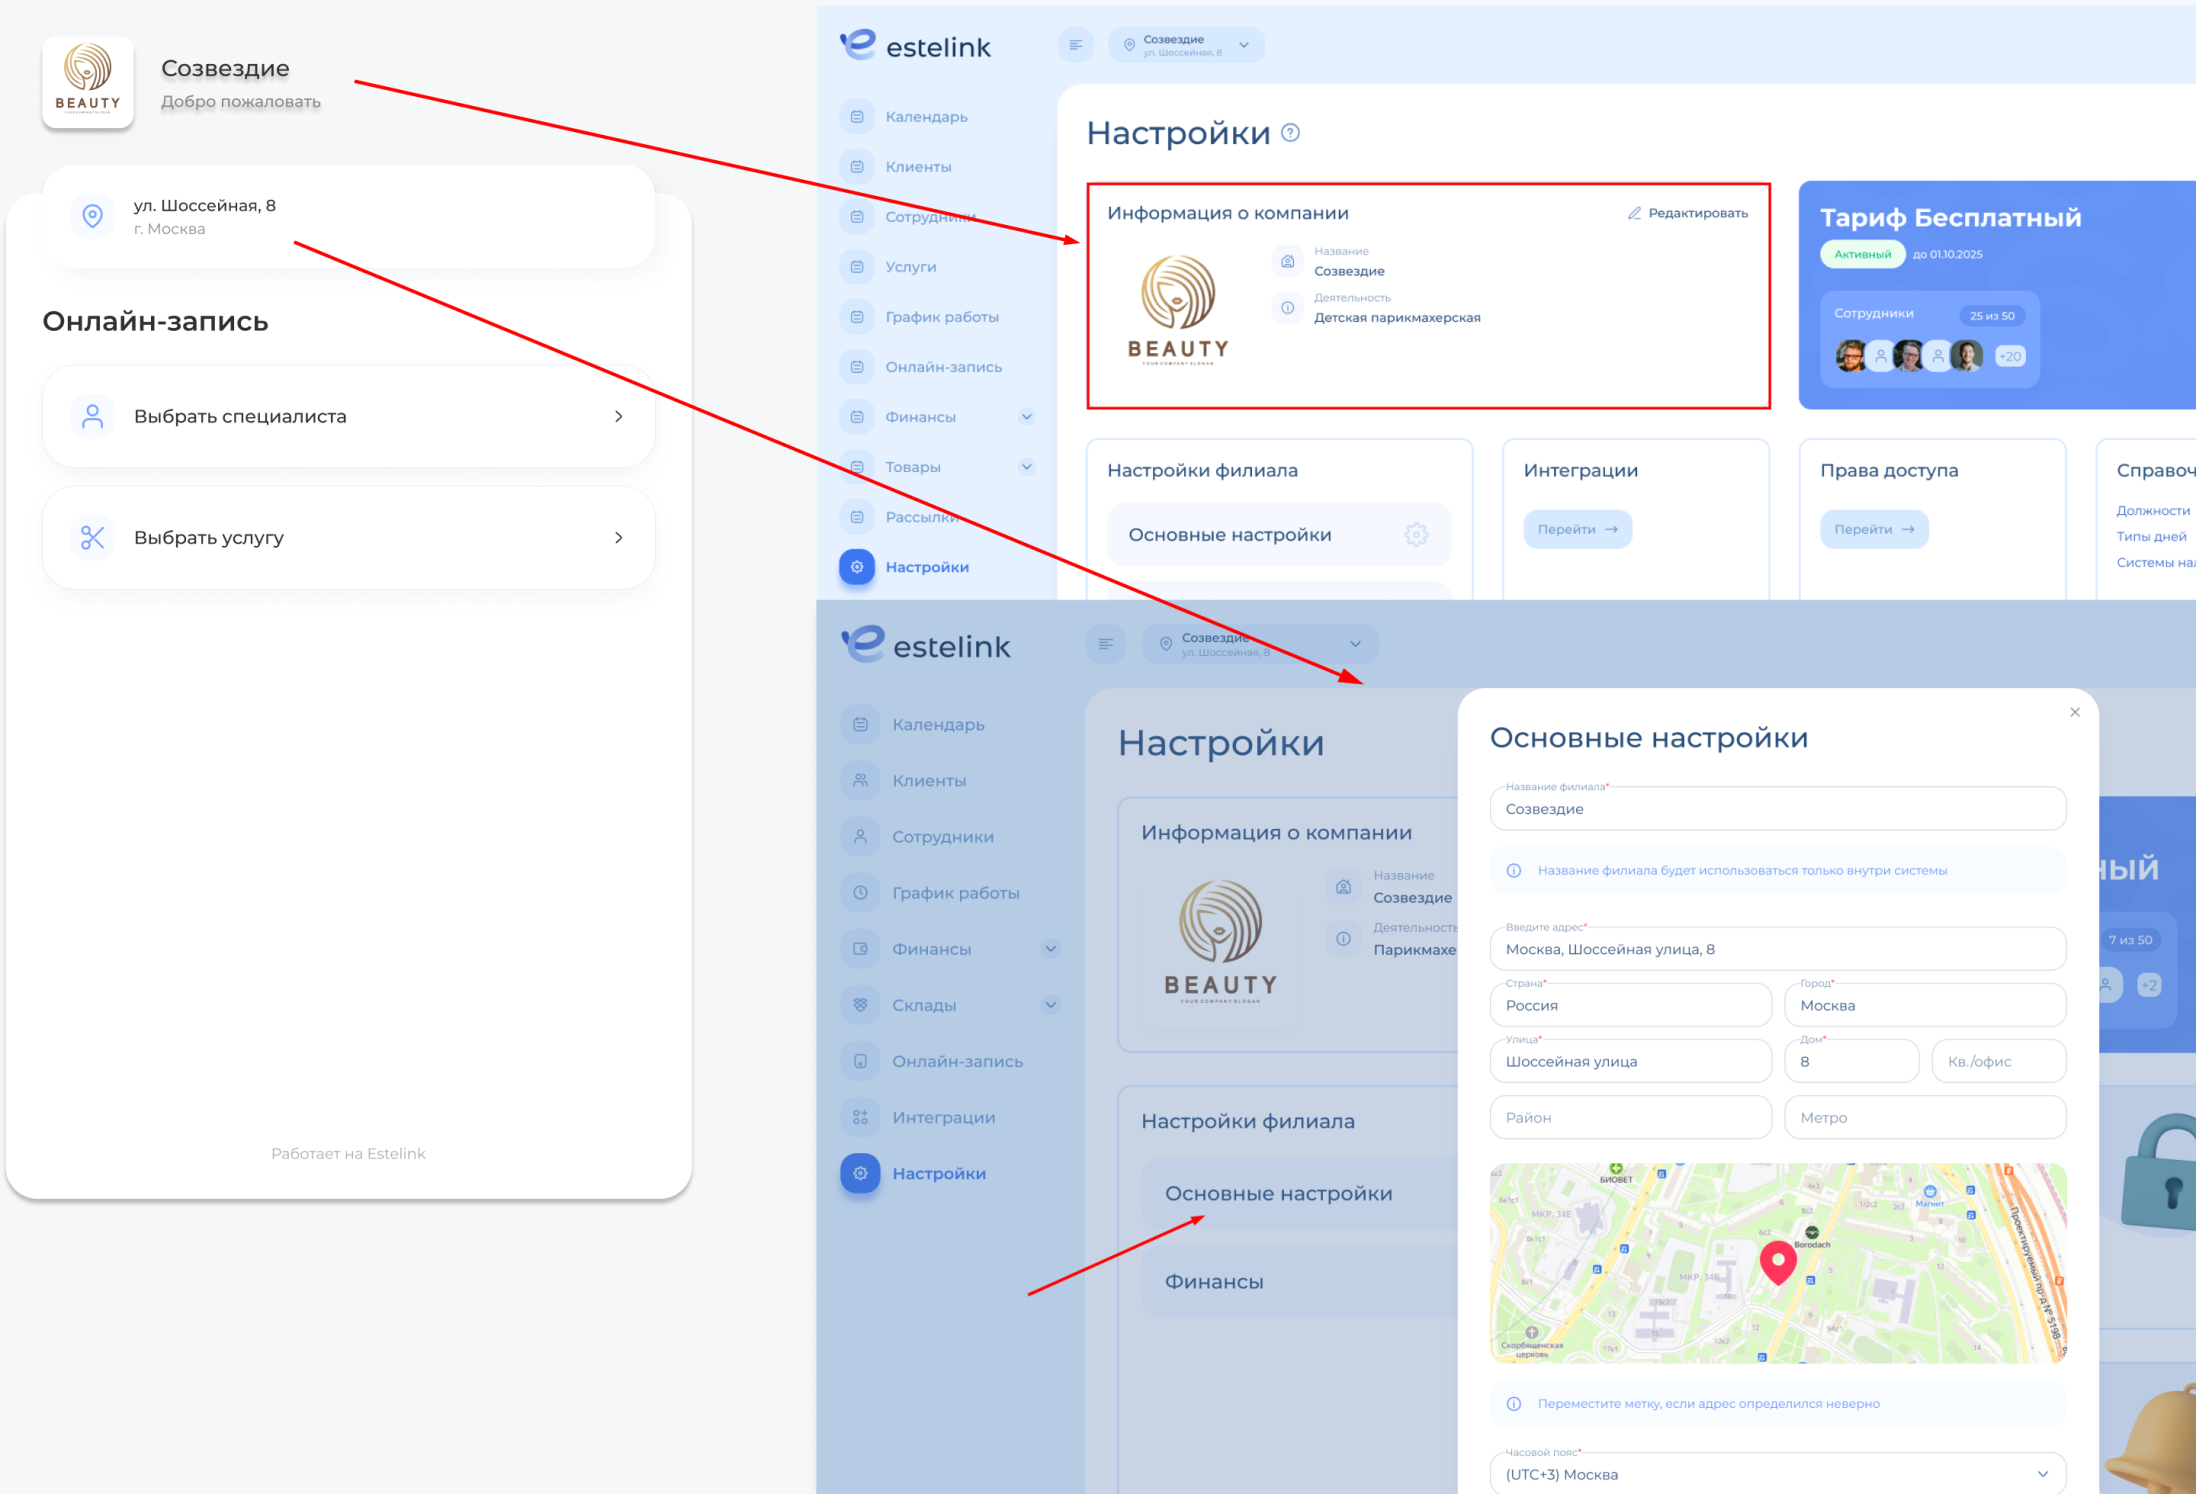Click Онлайн-запись icon in lower sidebar
The height and width of the screenshot is (1494, 2196).
860,1060
